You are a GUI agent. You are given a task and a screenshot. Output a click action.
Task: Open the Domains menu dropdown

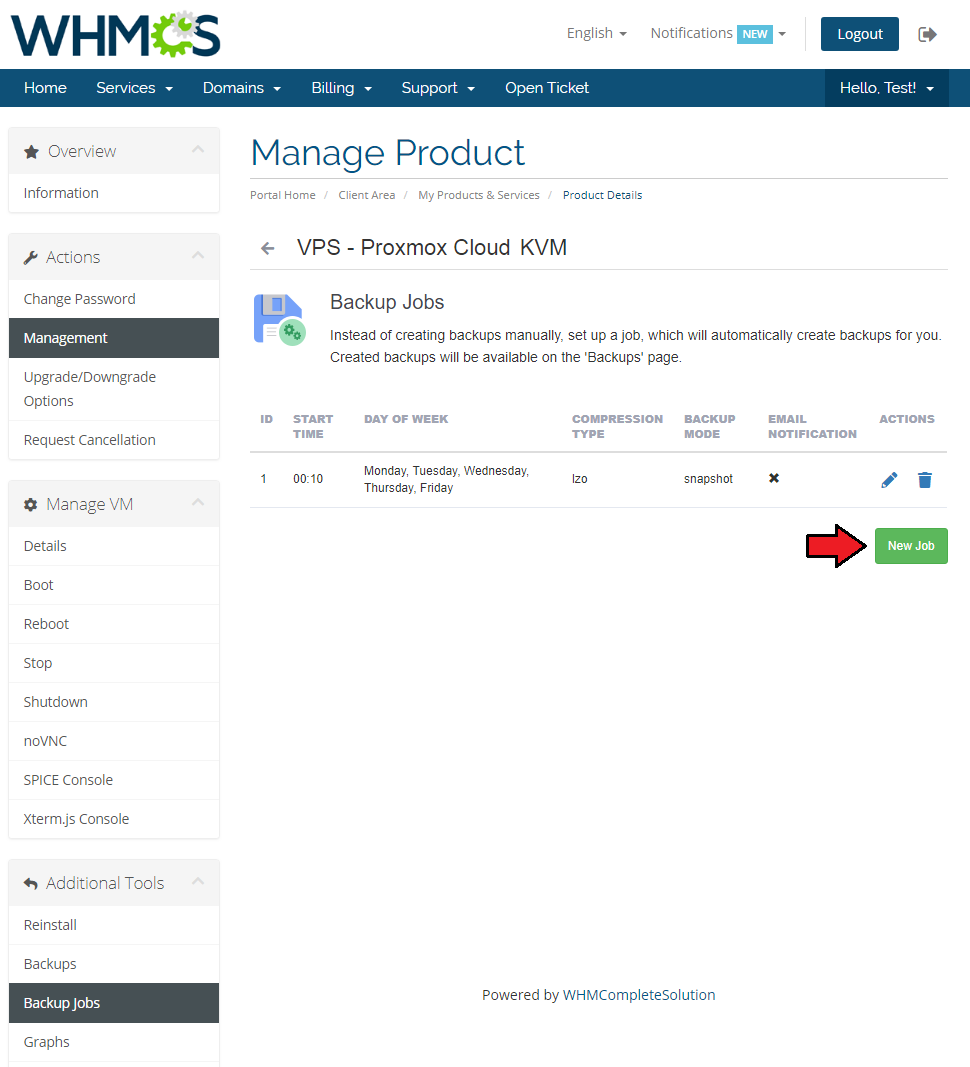(242, 88)
